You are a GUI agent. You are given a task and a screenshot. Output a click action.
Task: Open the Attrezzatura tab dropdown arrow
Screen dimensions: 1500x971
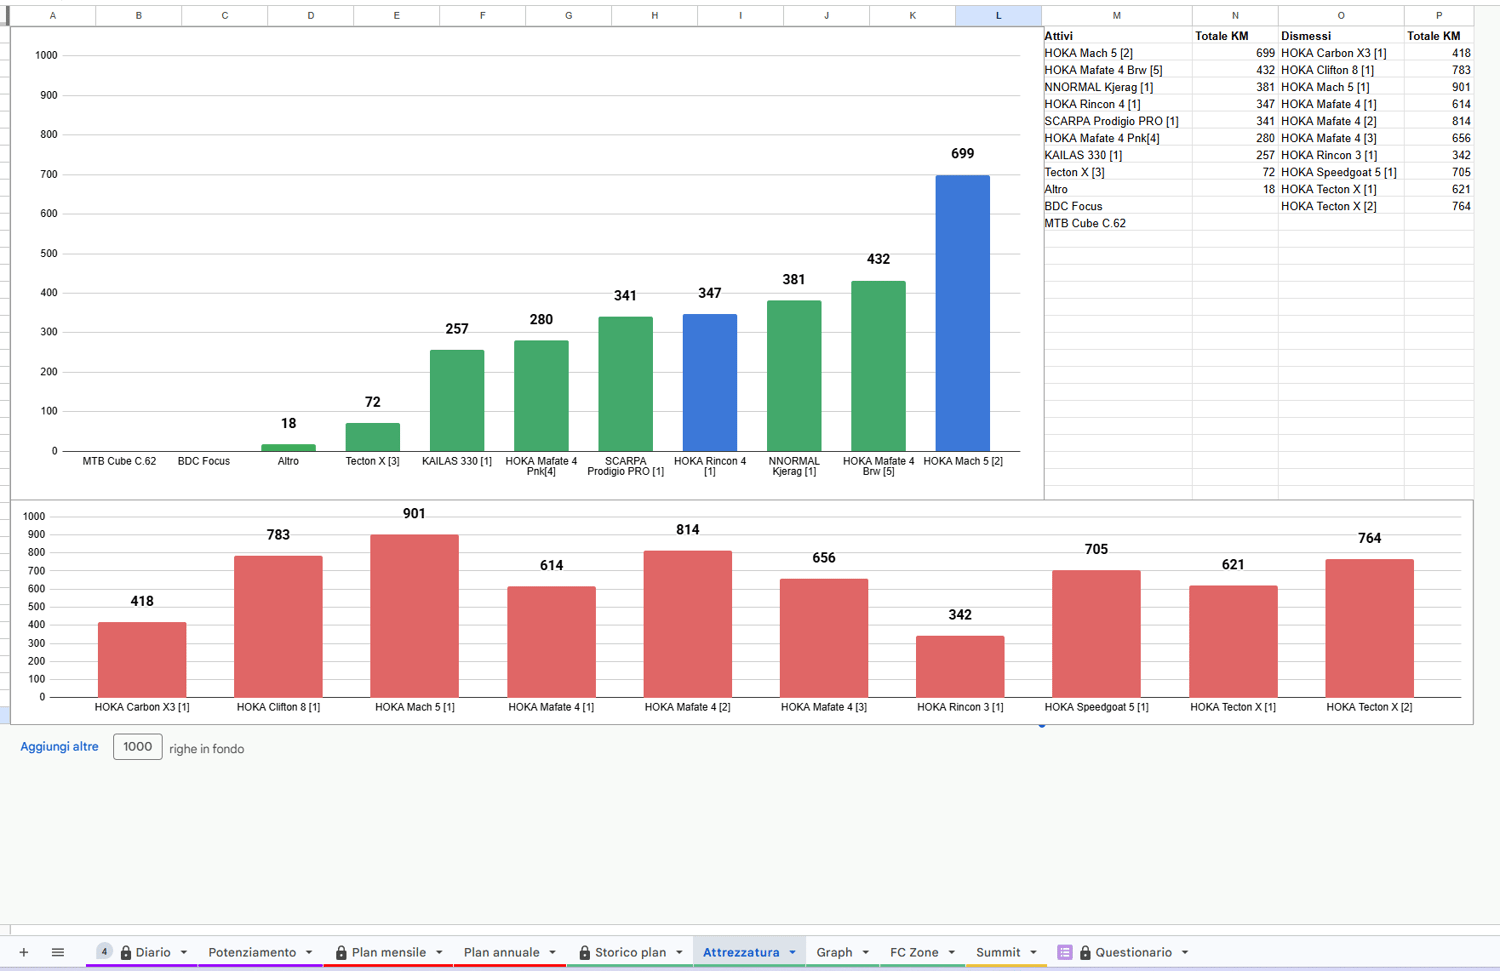[792, 953]
